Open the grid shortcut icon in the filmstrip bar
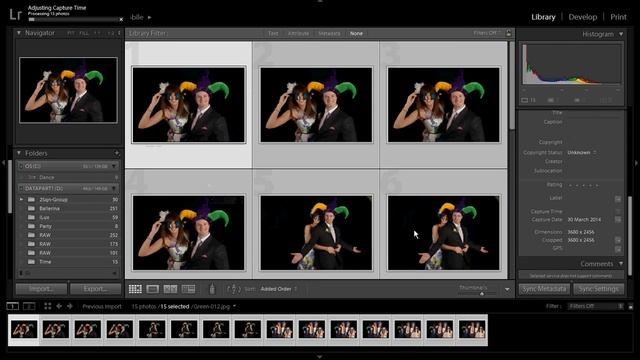Viewport: 640px width, 360px height. click(x=47, y=306)
